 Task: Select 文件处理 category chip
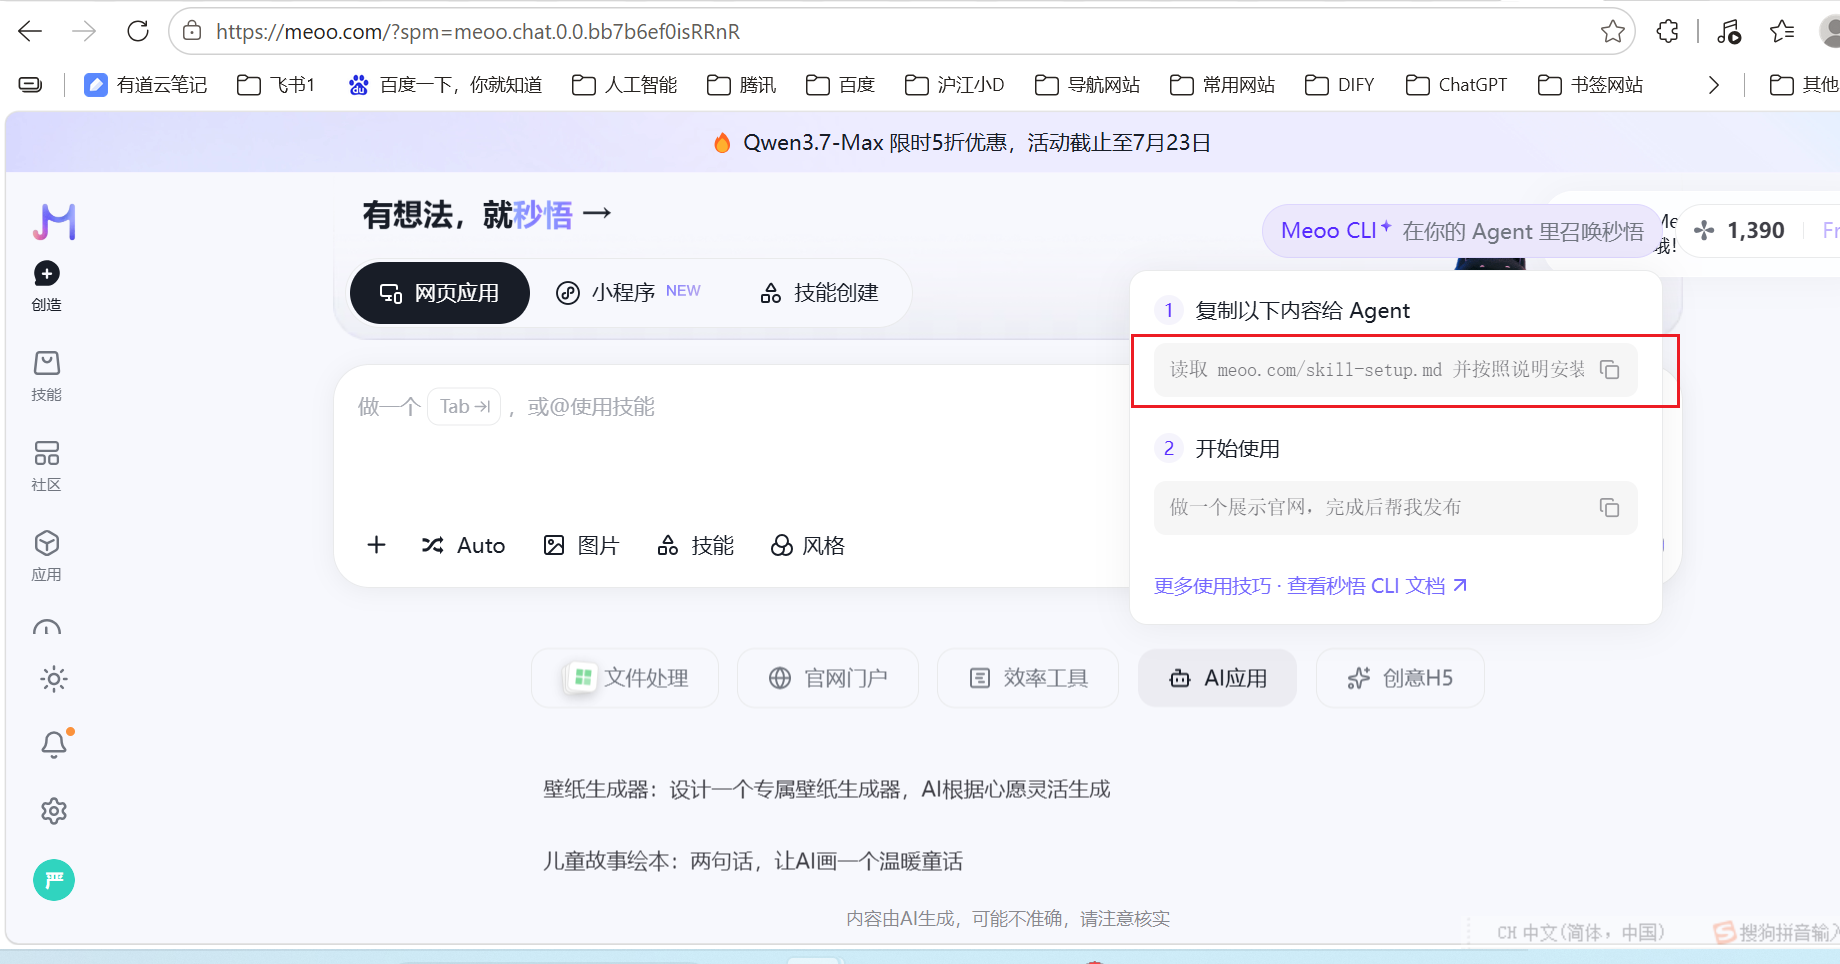click(x=625, y=678)
